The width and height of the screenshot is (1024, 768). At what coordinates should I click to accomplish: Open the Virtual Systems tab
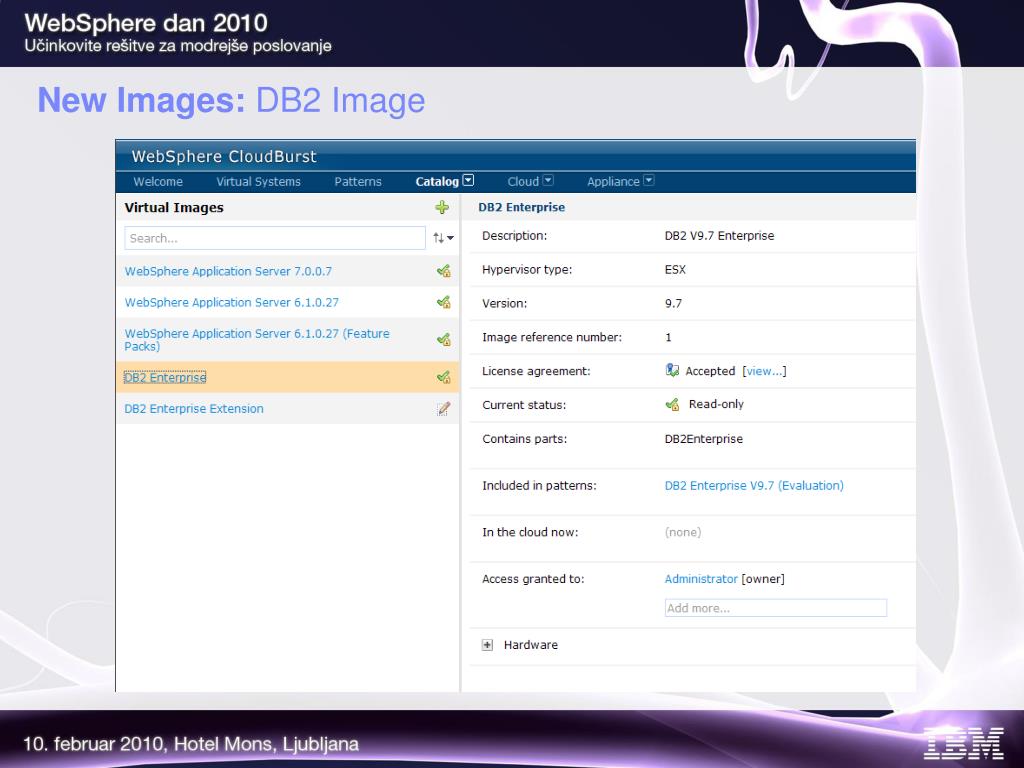[259, 182]
